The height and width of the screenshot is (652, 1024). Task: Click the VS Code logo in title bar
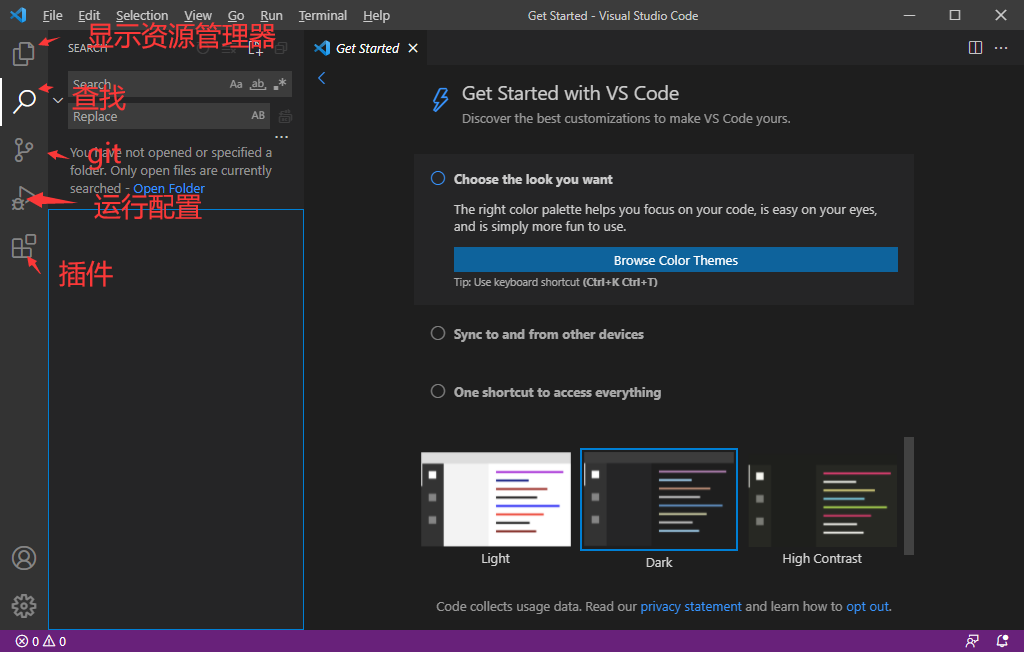(18, 15)
